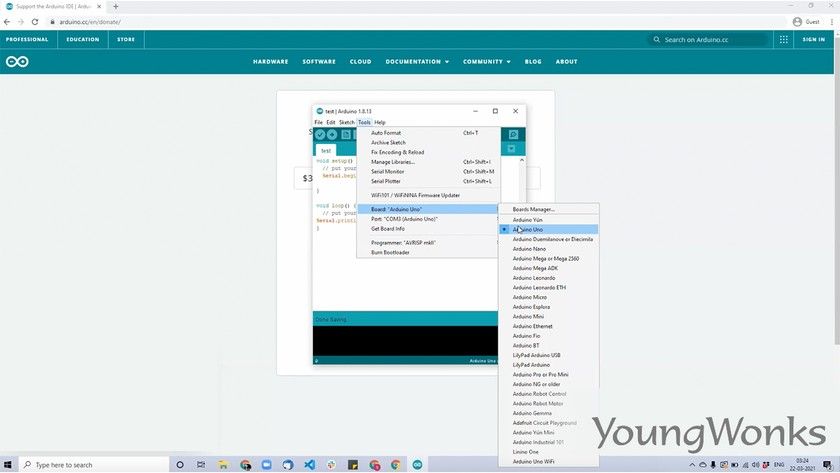Click the New sketch icon in Arduino toolbar
Viewport: 840px width, 473px height.
tap(346, 134)
